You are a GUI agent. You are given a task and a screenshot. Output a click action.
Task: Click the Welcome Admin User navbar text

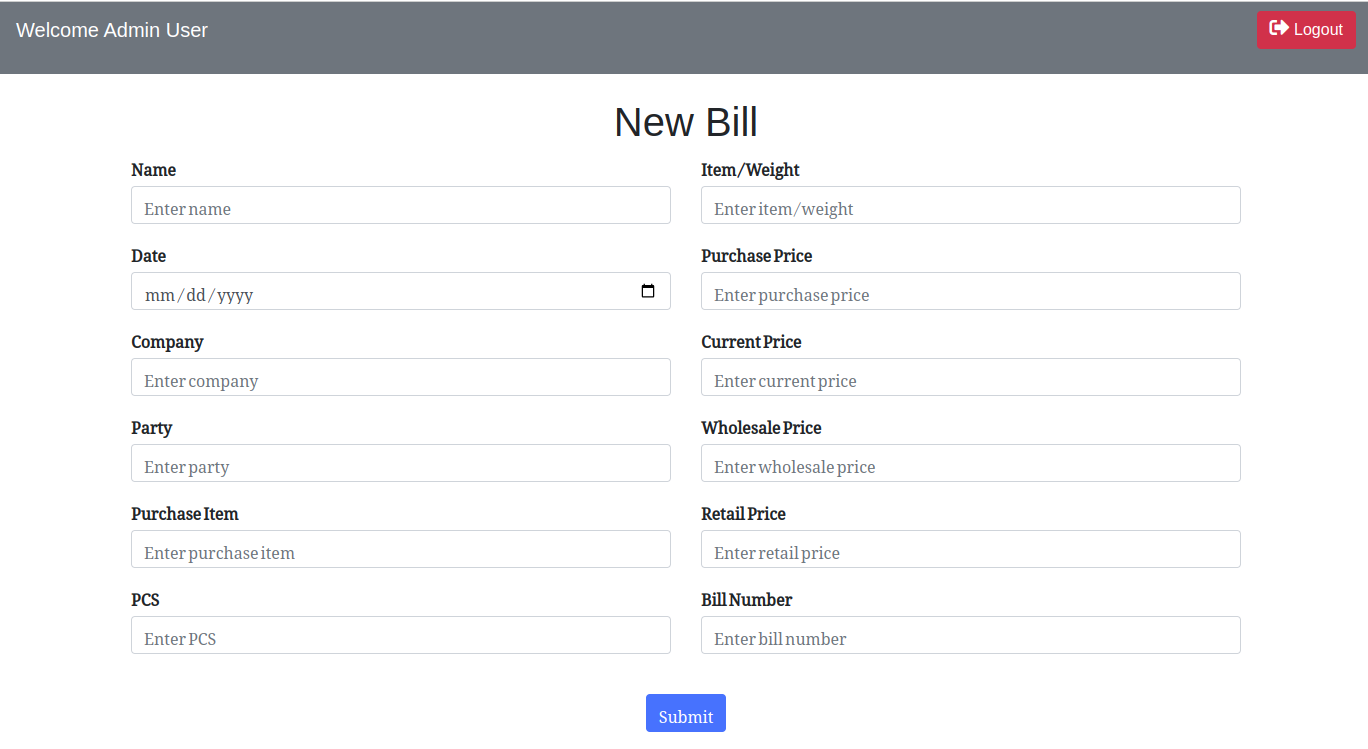112,30
